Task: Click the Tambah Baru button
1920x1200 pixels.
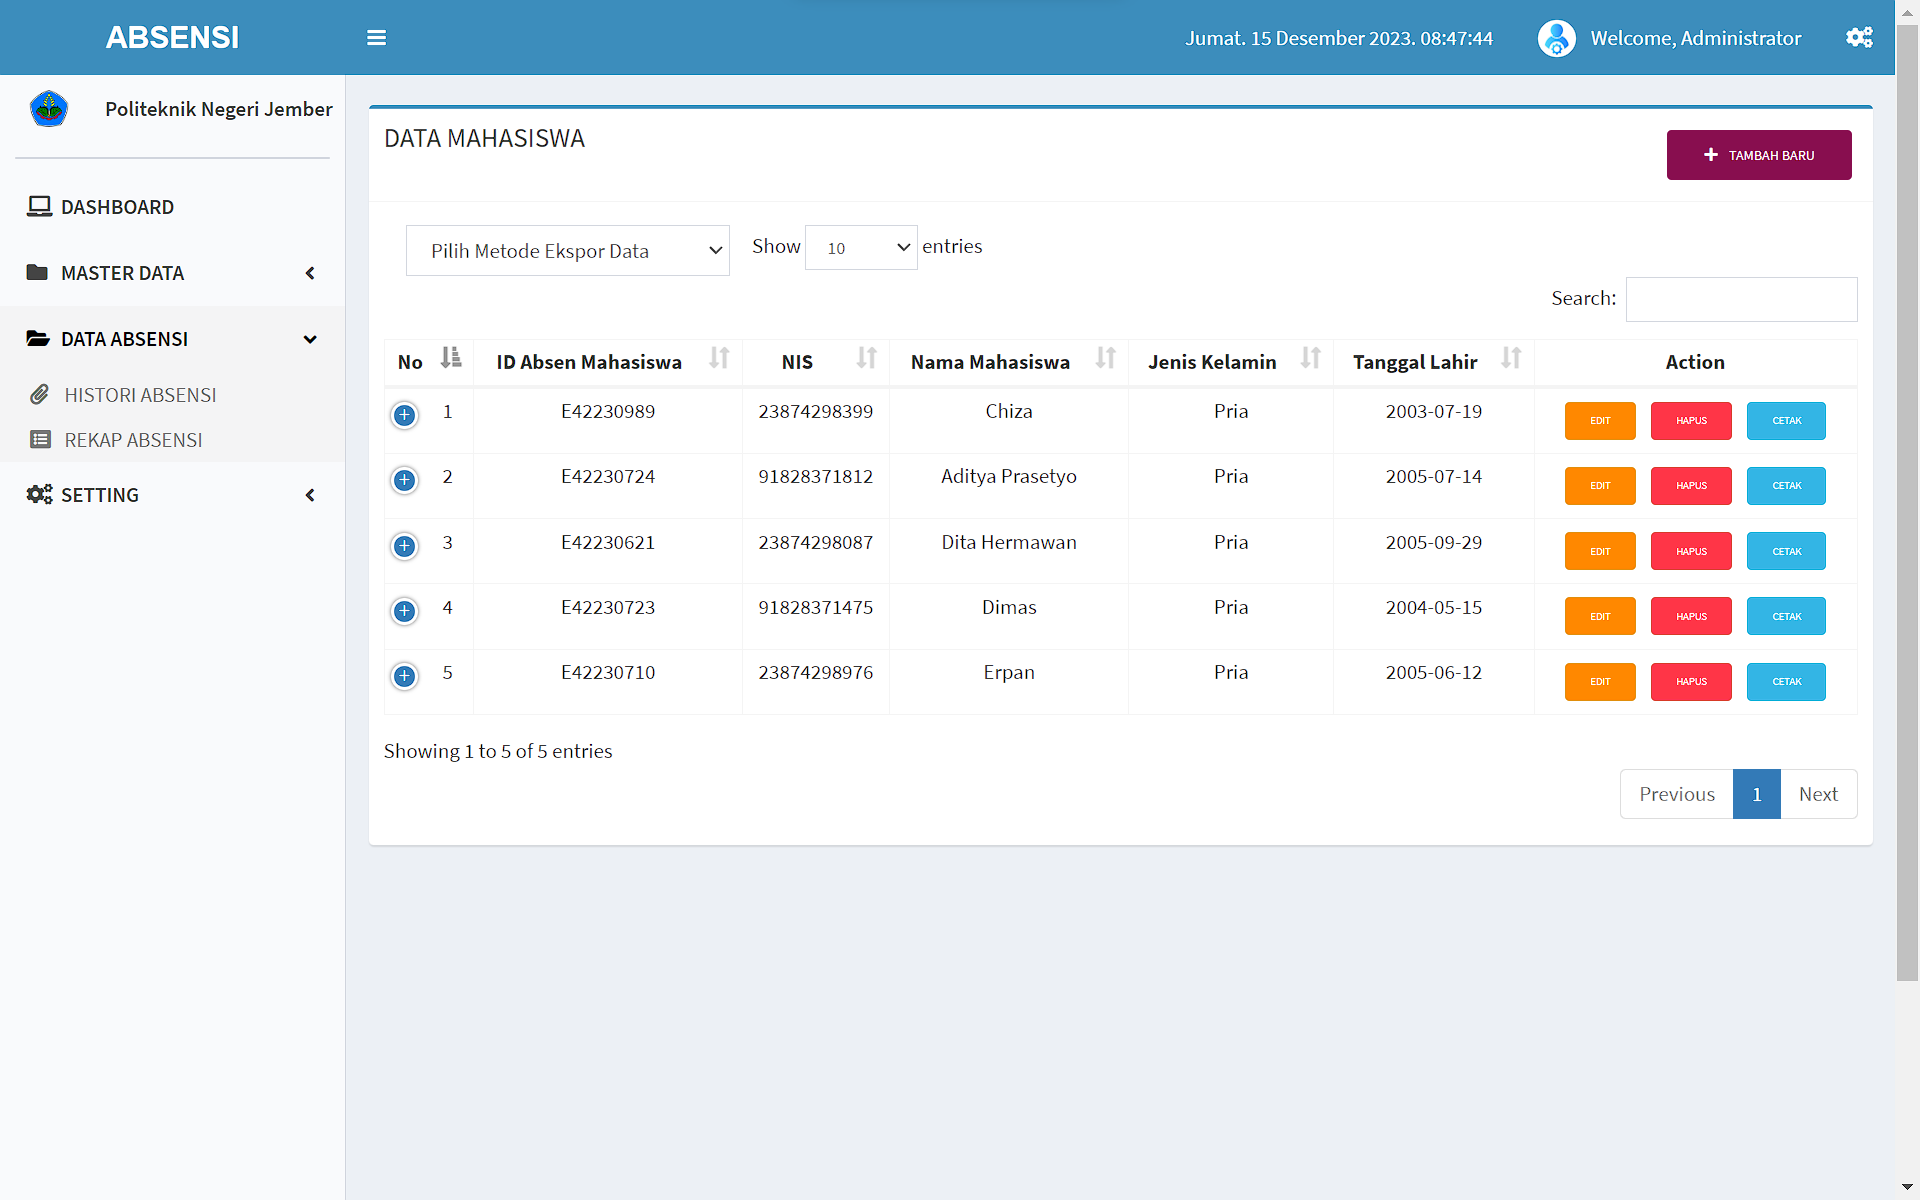Action: point(1758,155)
